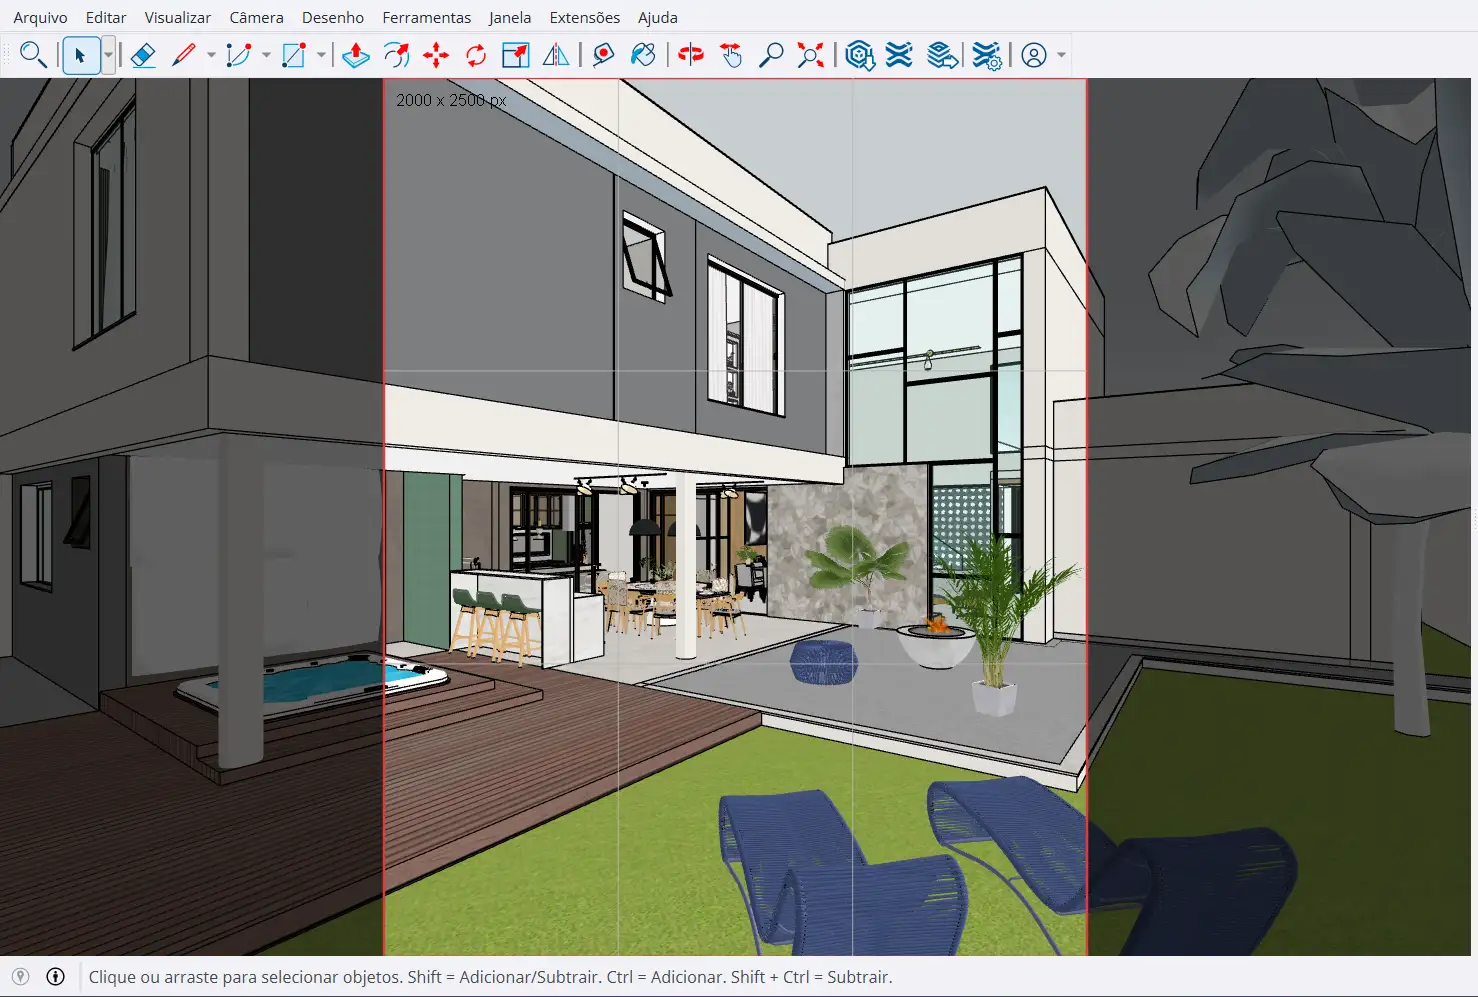
Task: Click the account profile button
Action: [x=1034, y=55]
